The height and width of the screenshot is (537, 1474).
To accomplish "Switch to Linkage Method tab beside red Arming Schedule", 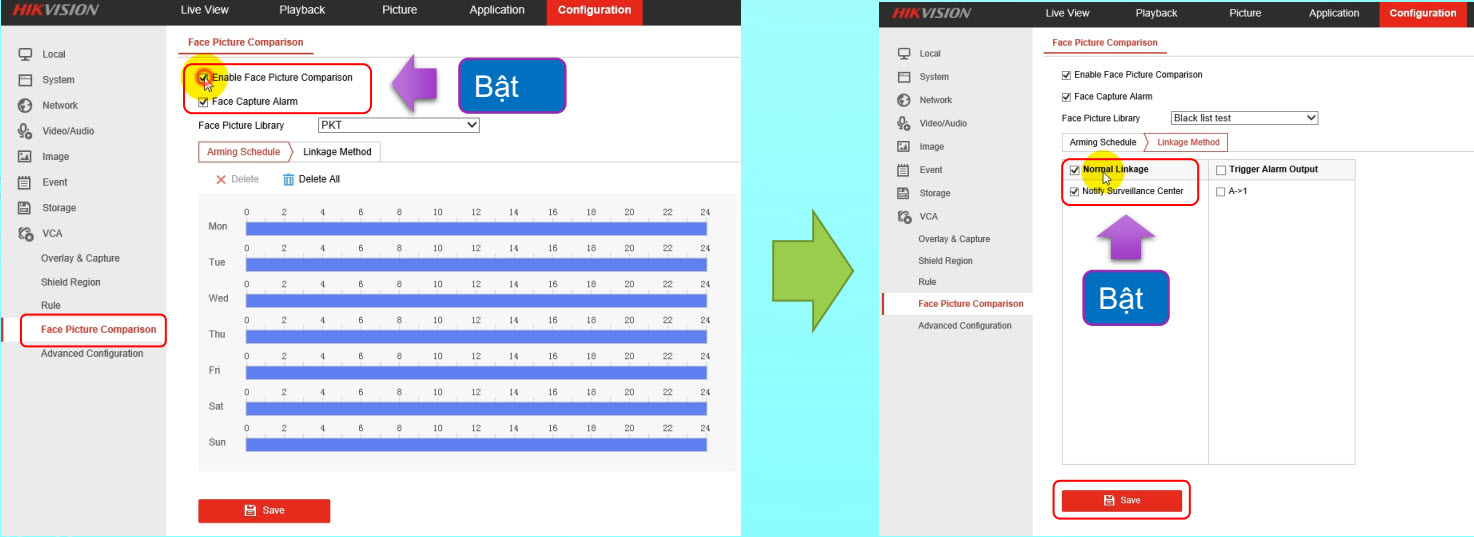I will click(x=337, y=152).
